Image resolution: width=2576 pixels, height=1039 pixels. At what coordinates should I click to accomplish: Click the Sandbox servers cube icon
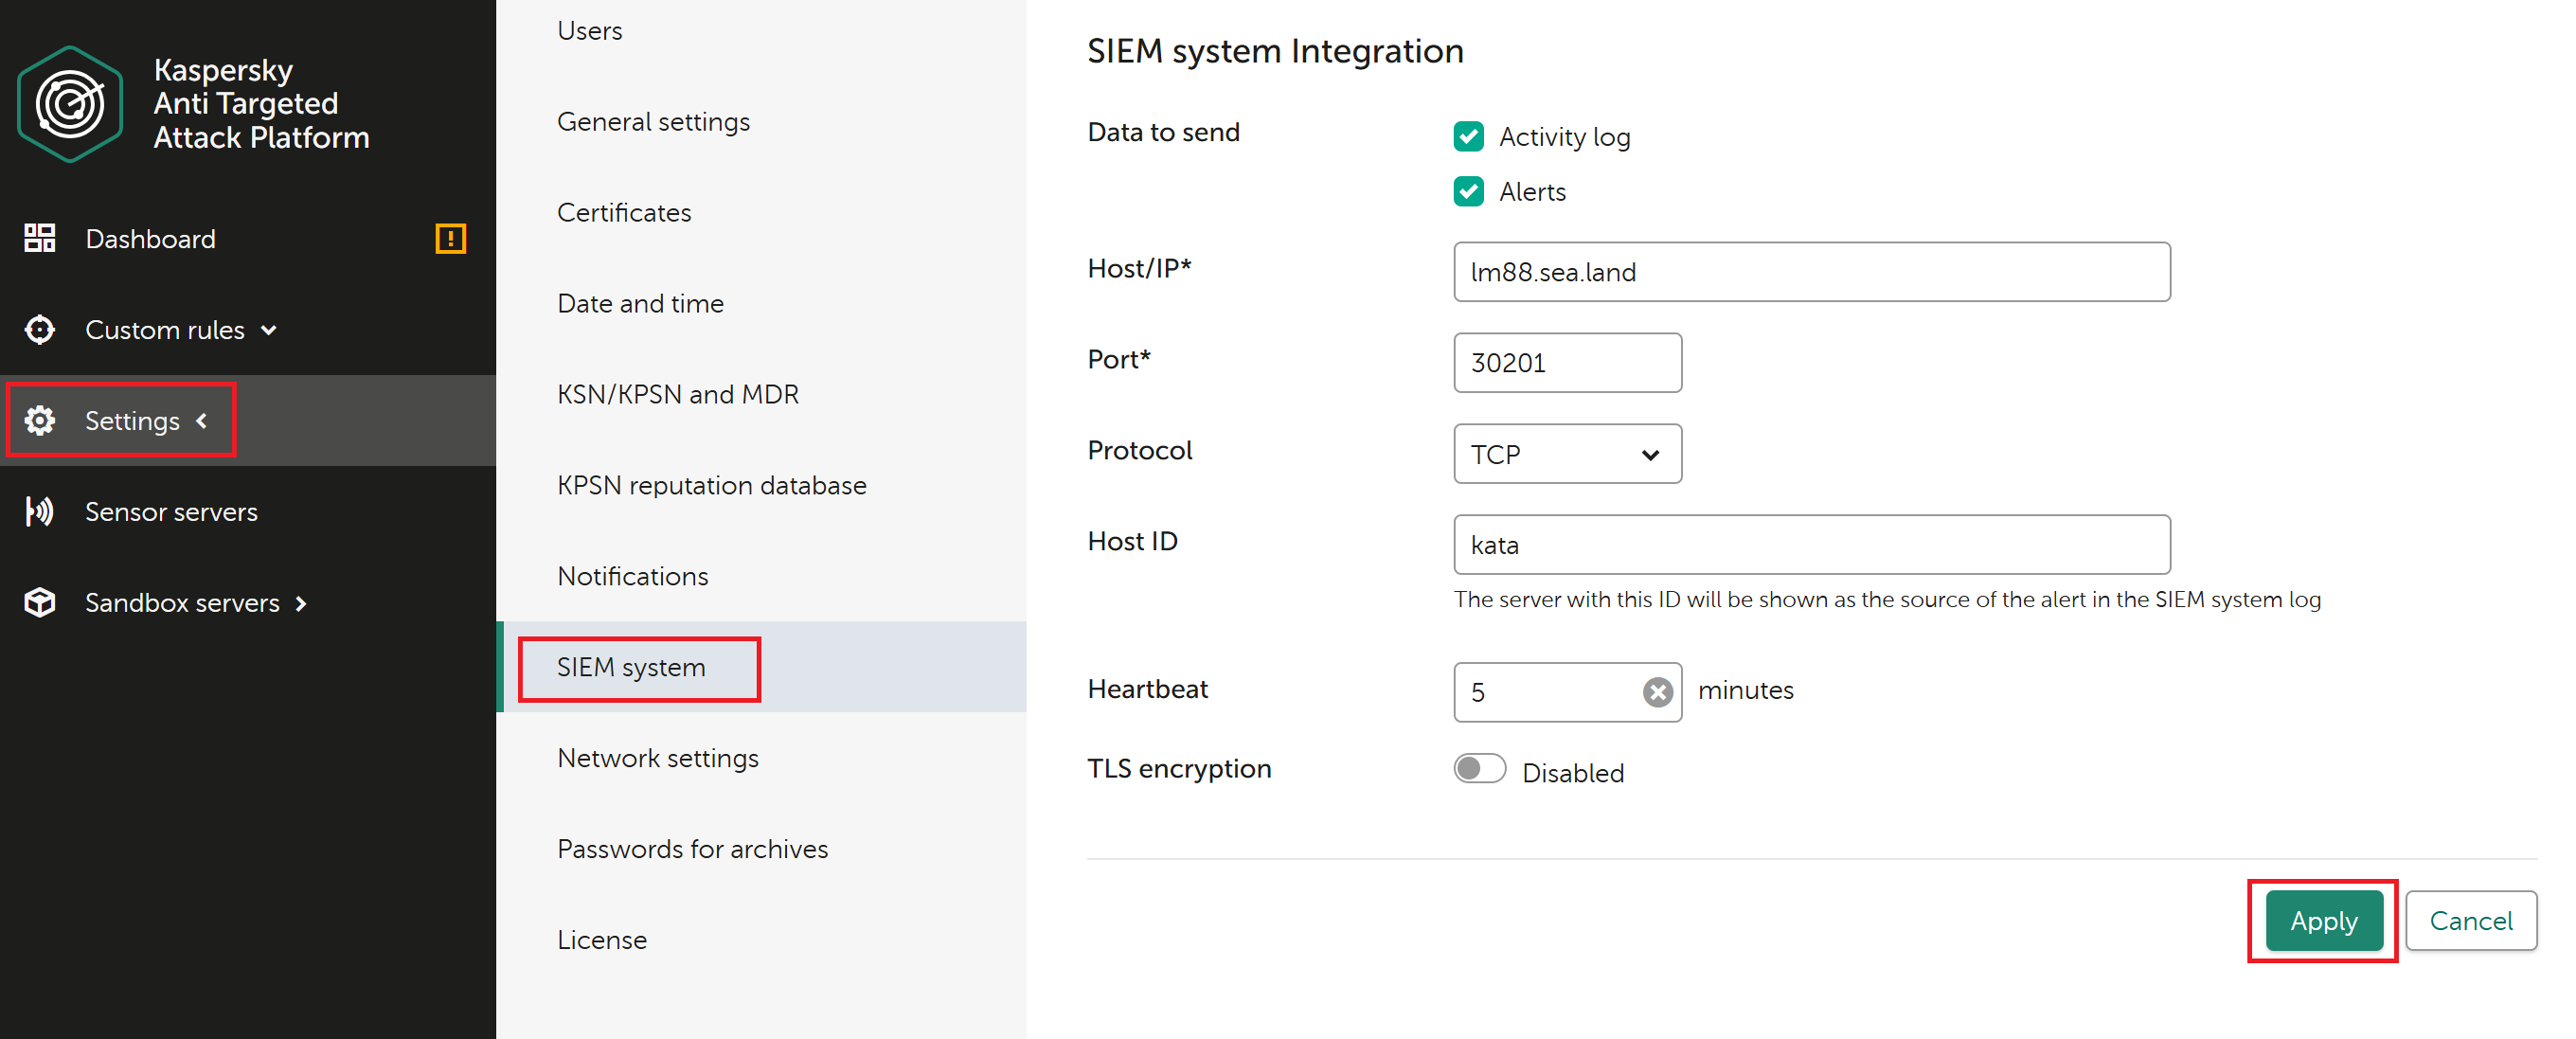[39, 602]
